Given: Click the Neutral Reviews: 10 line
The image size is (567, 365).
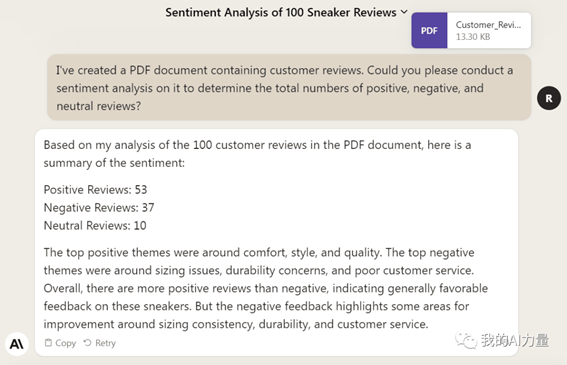Looking at the screenshot, I should 95,225.
